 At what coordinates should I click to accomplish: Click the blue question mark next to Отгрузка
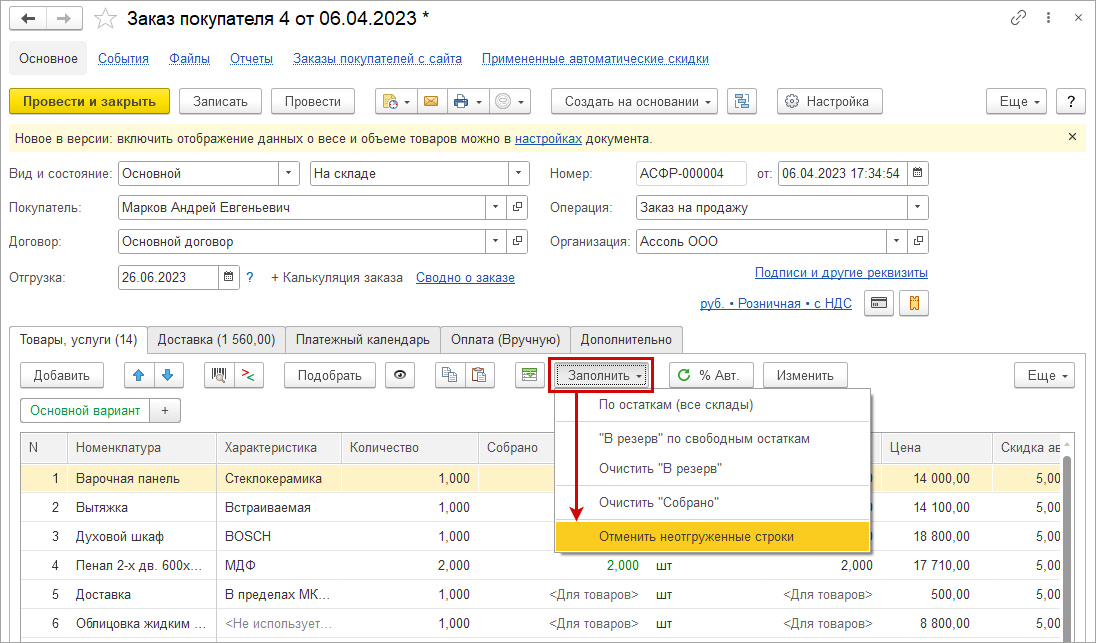[250, 277]
